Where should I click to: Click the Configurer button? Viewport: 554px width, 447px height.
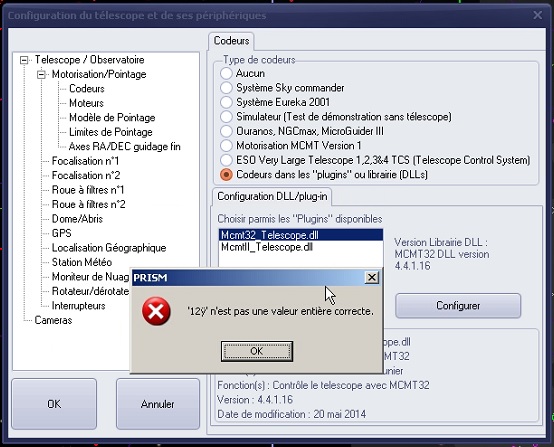click(458, 306)
